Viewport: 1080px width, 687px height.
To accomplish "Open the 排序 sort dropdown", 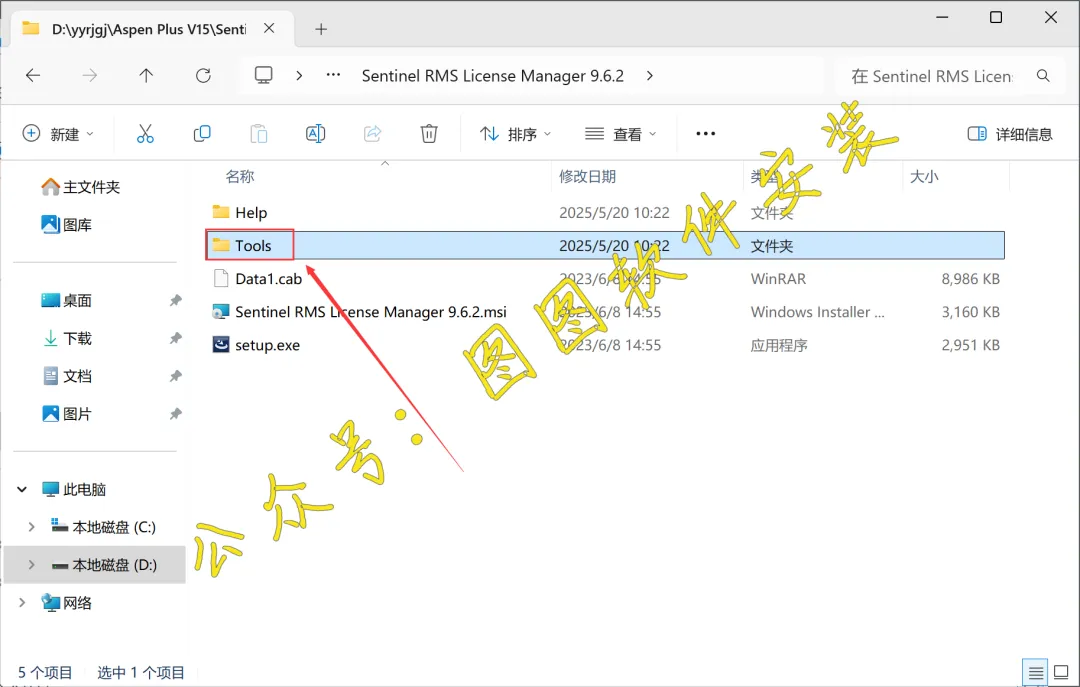I will coord(515,134).
